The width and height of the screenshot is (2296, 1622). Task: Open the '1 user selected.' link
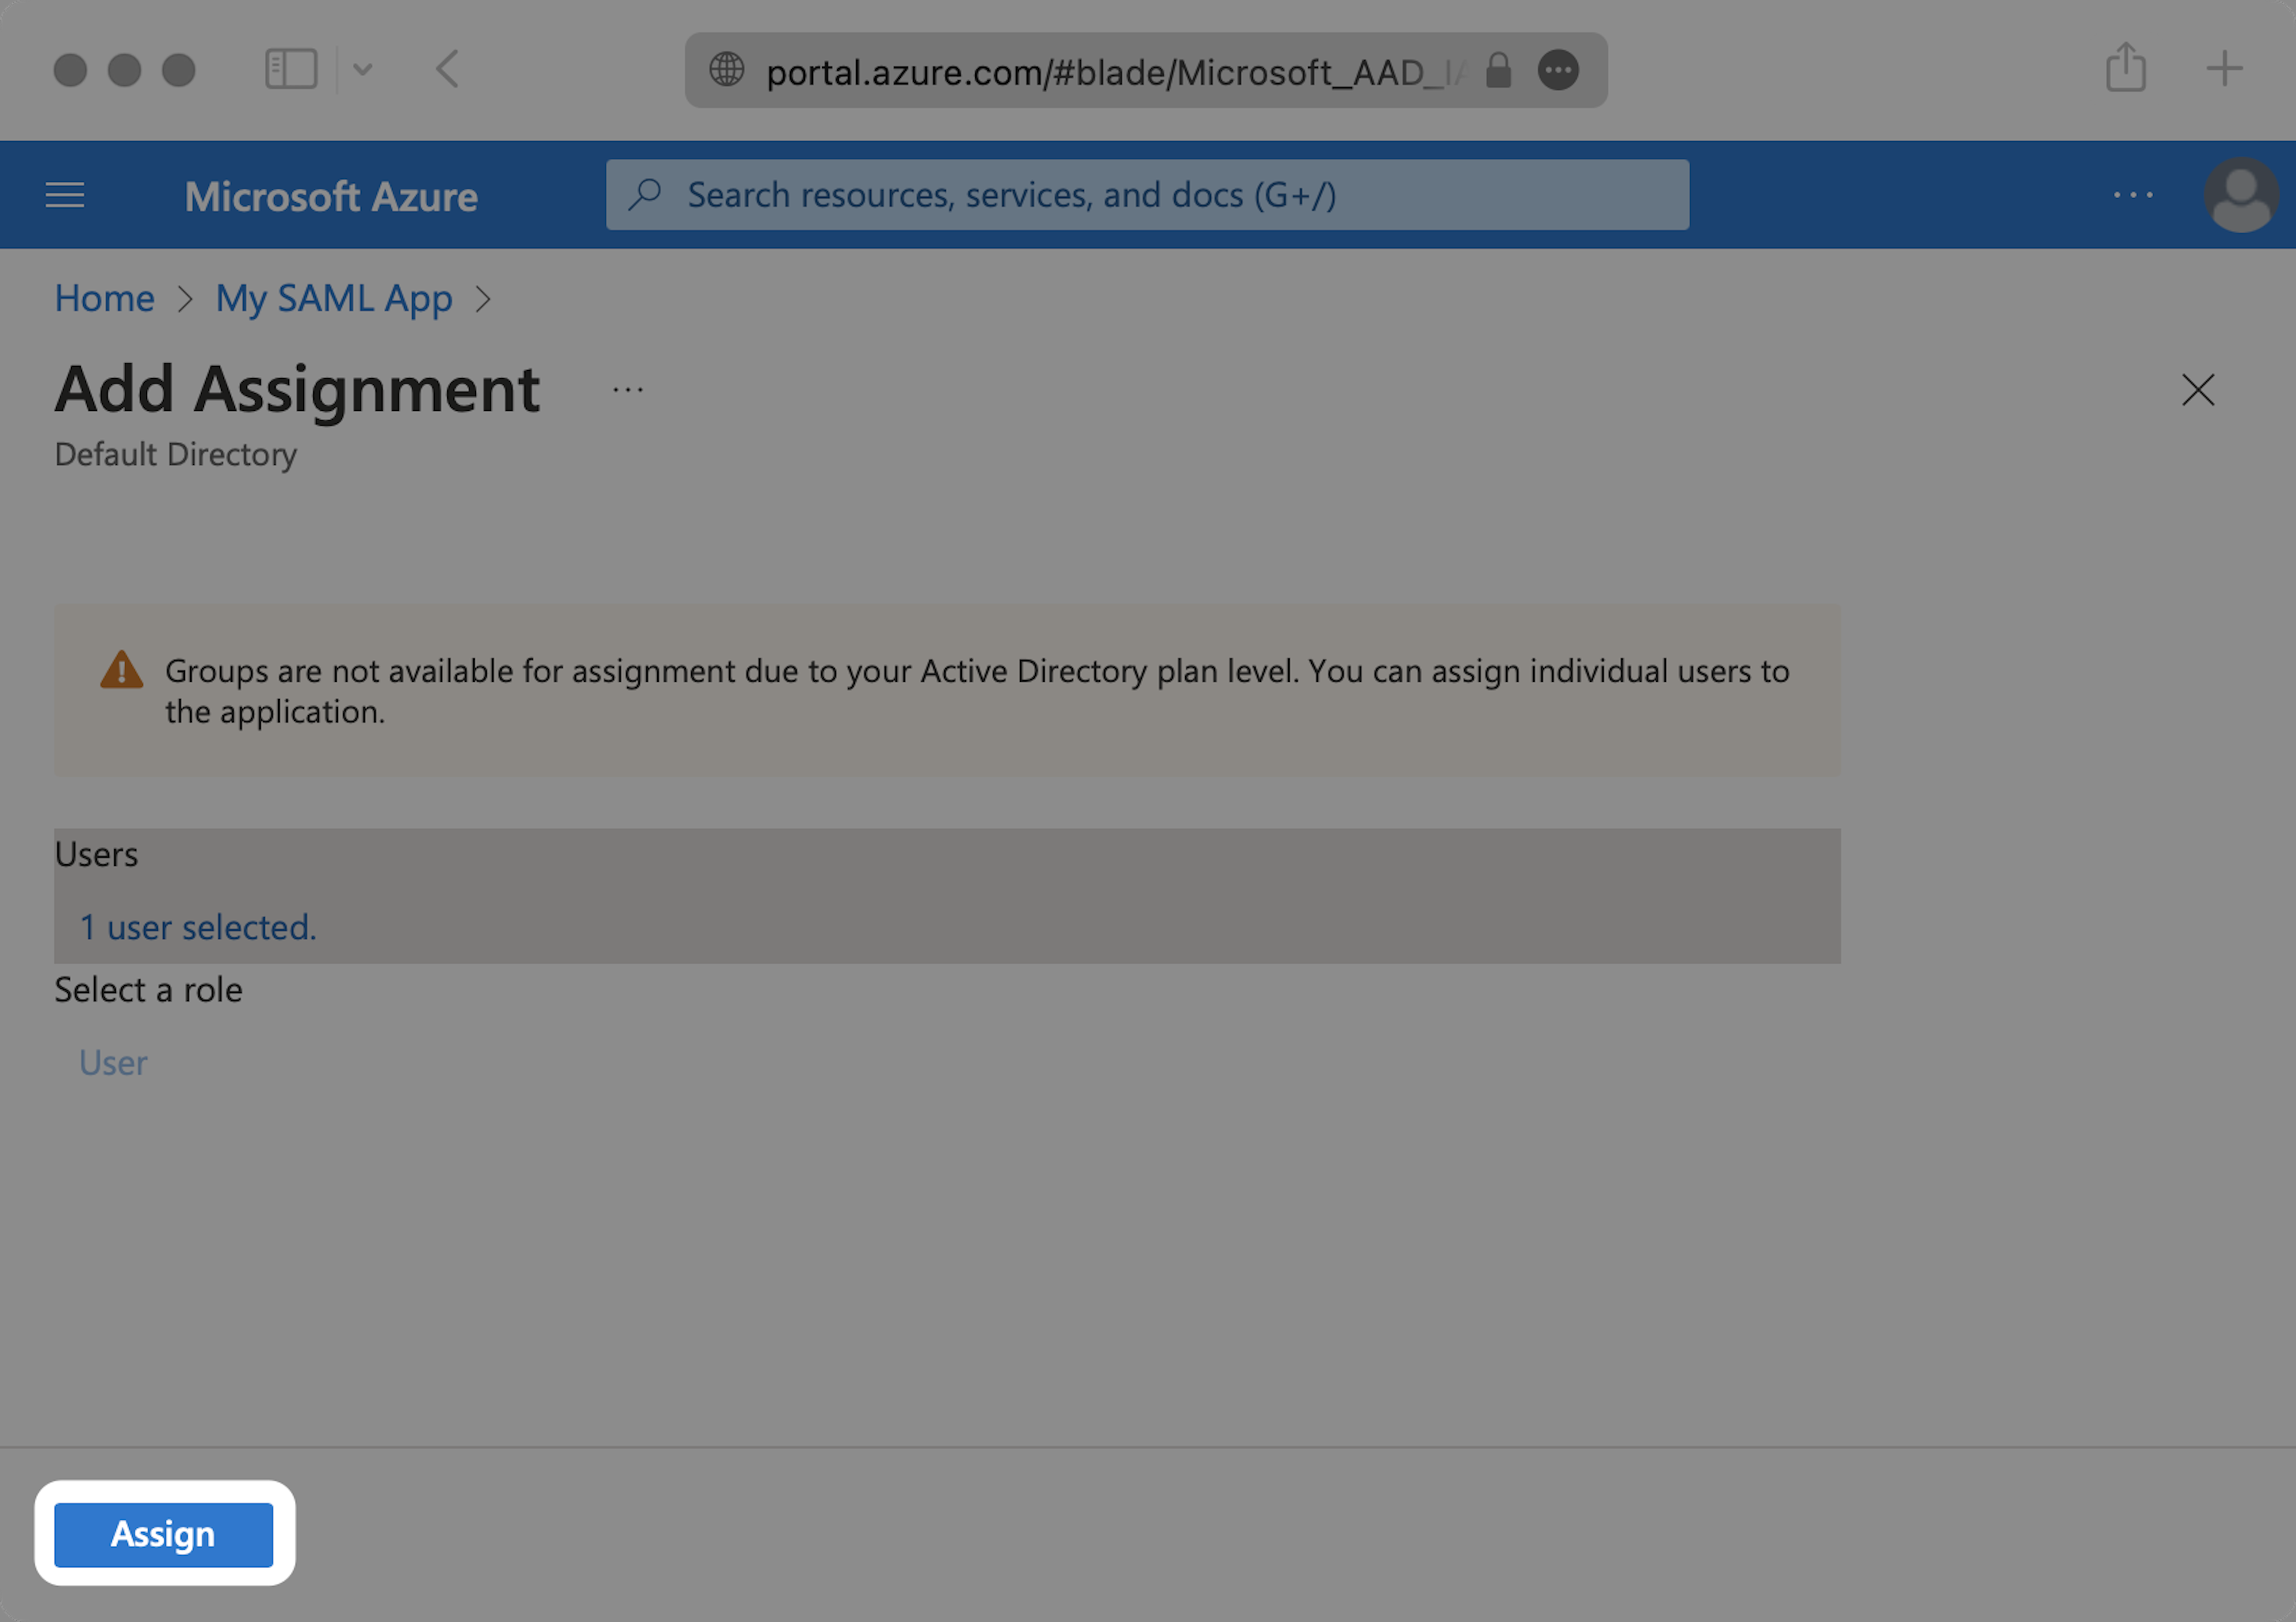point(198,928)
